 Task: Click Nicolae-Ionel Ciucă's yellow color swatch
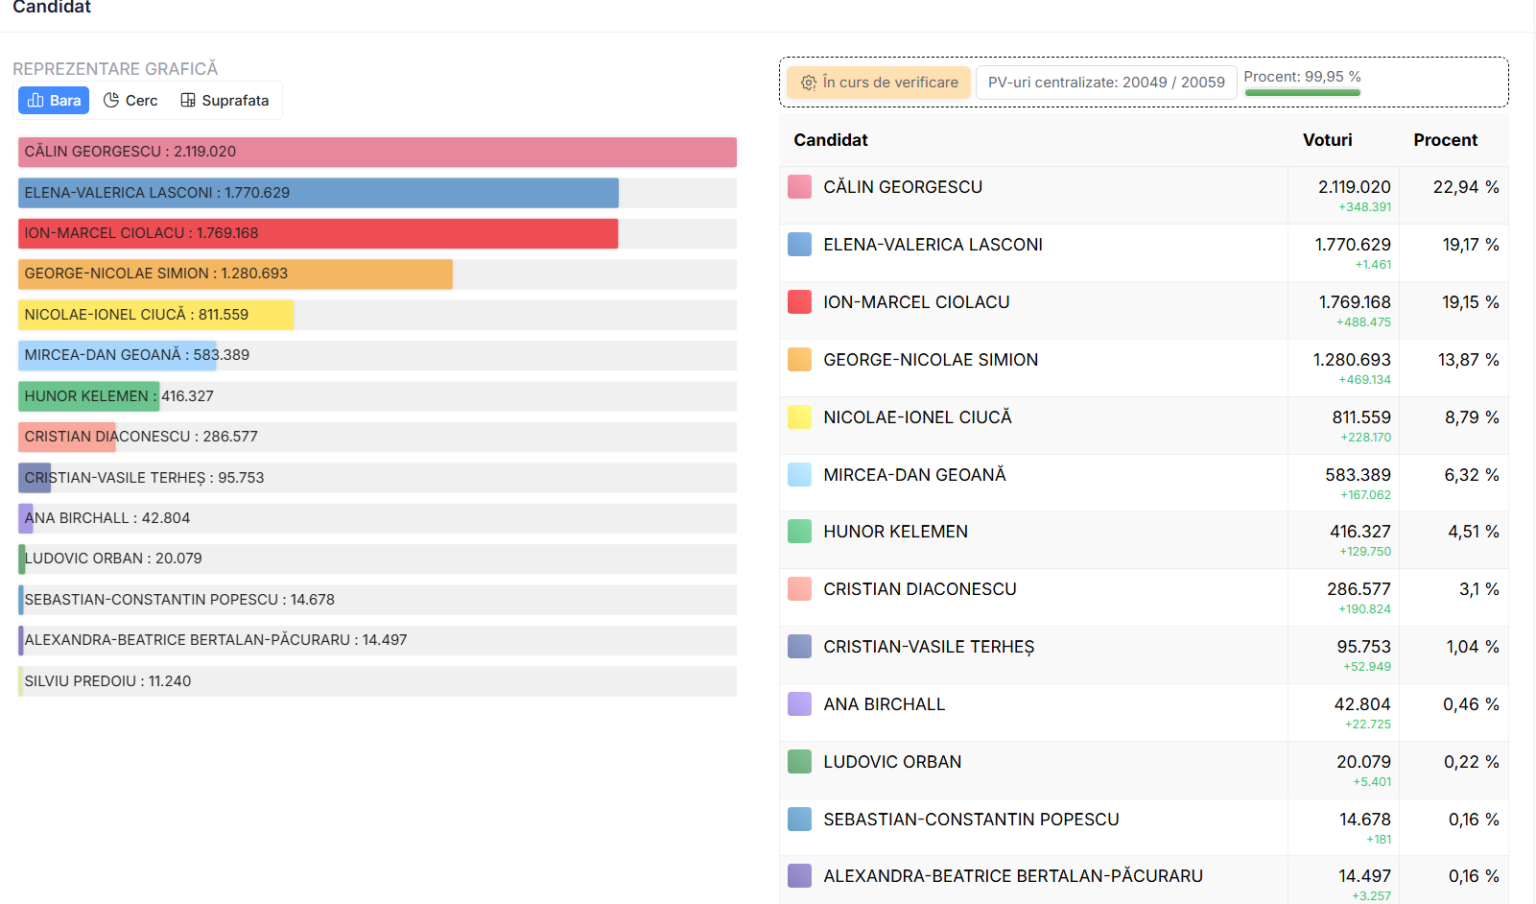tap(799, 417)
